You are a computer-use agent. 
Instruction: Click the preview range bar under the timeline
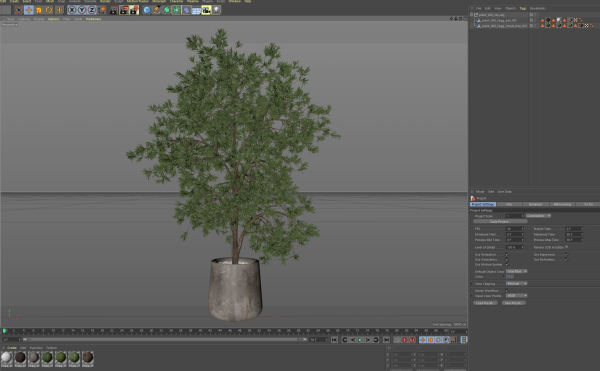[165, 339]
